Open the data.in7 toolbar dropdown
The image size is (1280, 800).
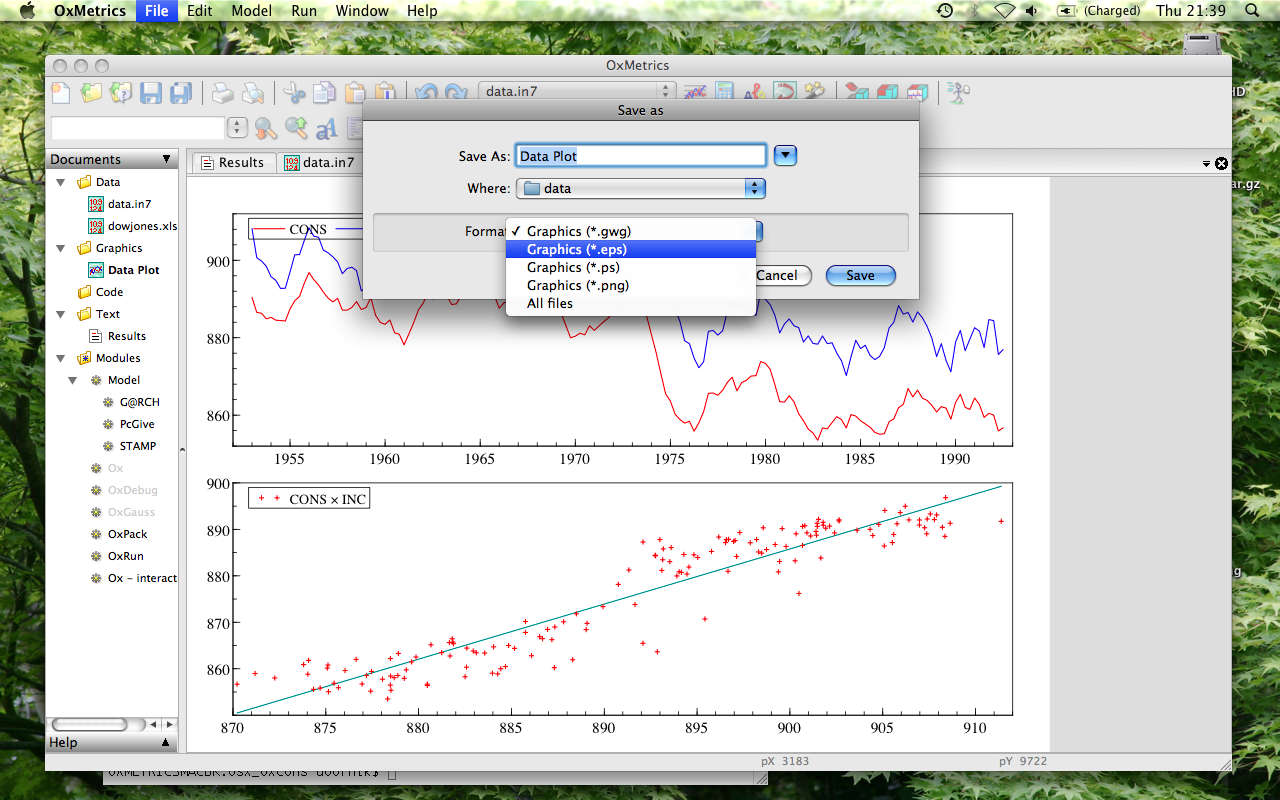coord(577,92)
